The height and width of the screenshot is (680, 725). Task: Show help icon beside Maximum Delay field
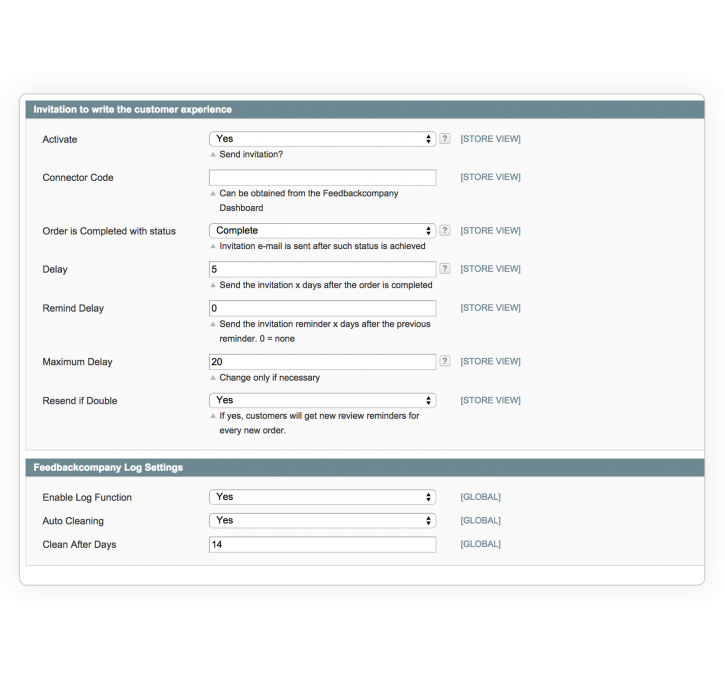pyautogui.click(x=444, y=361)
